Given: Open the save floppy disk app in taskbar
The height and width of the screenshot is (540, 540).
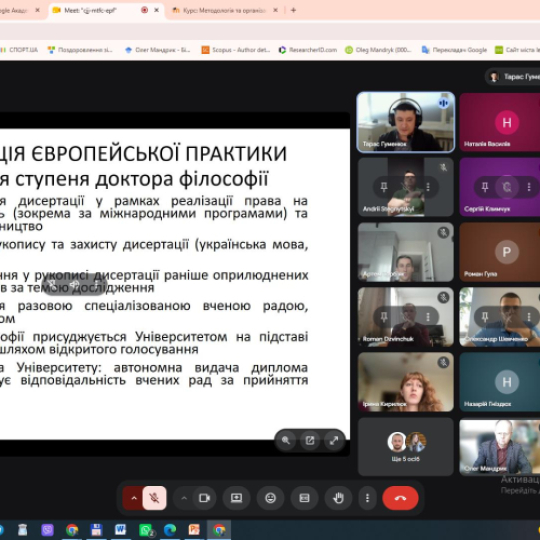Looking at the screenshot, I should point(96,530).
